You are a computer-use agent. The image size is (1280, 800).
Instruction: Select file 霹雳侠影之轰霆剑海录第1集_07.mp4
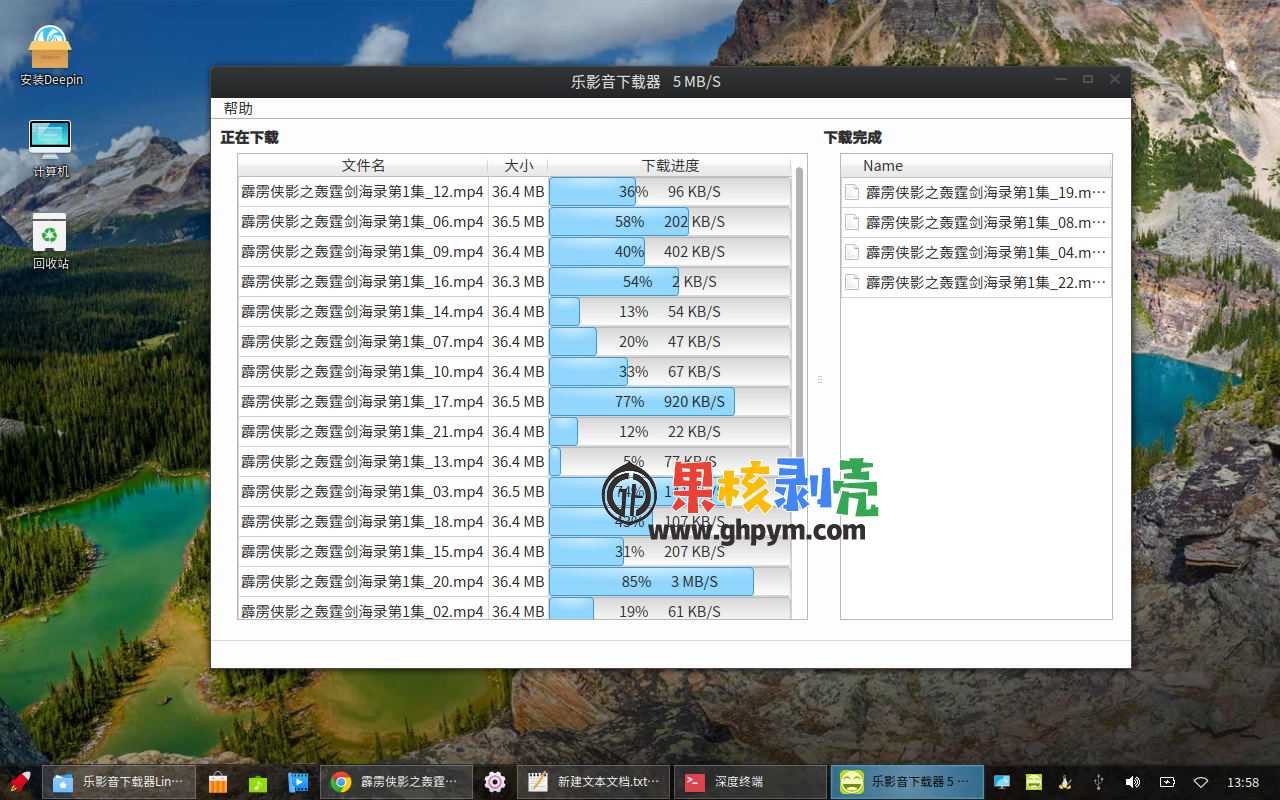pyautogui.click(x=362, y=342)
